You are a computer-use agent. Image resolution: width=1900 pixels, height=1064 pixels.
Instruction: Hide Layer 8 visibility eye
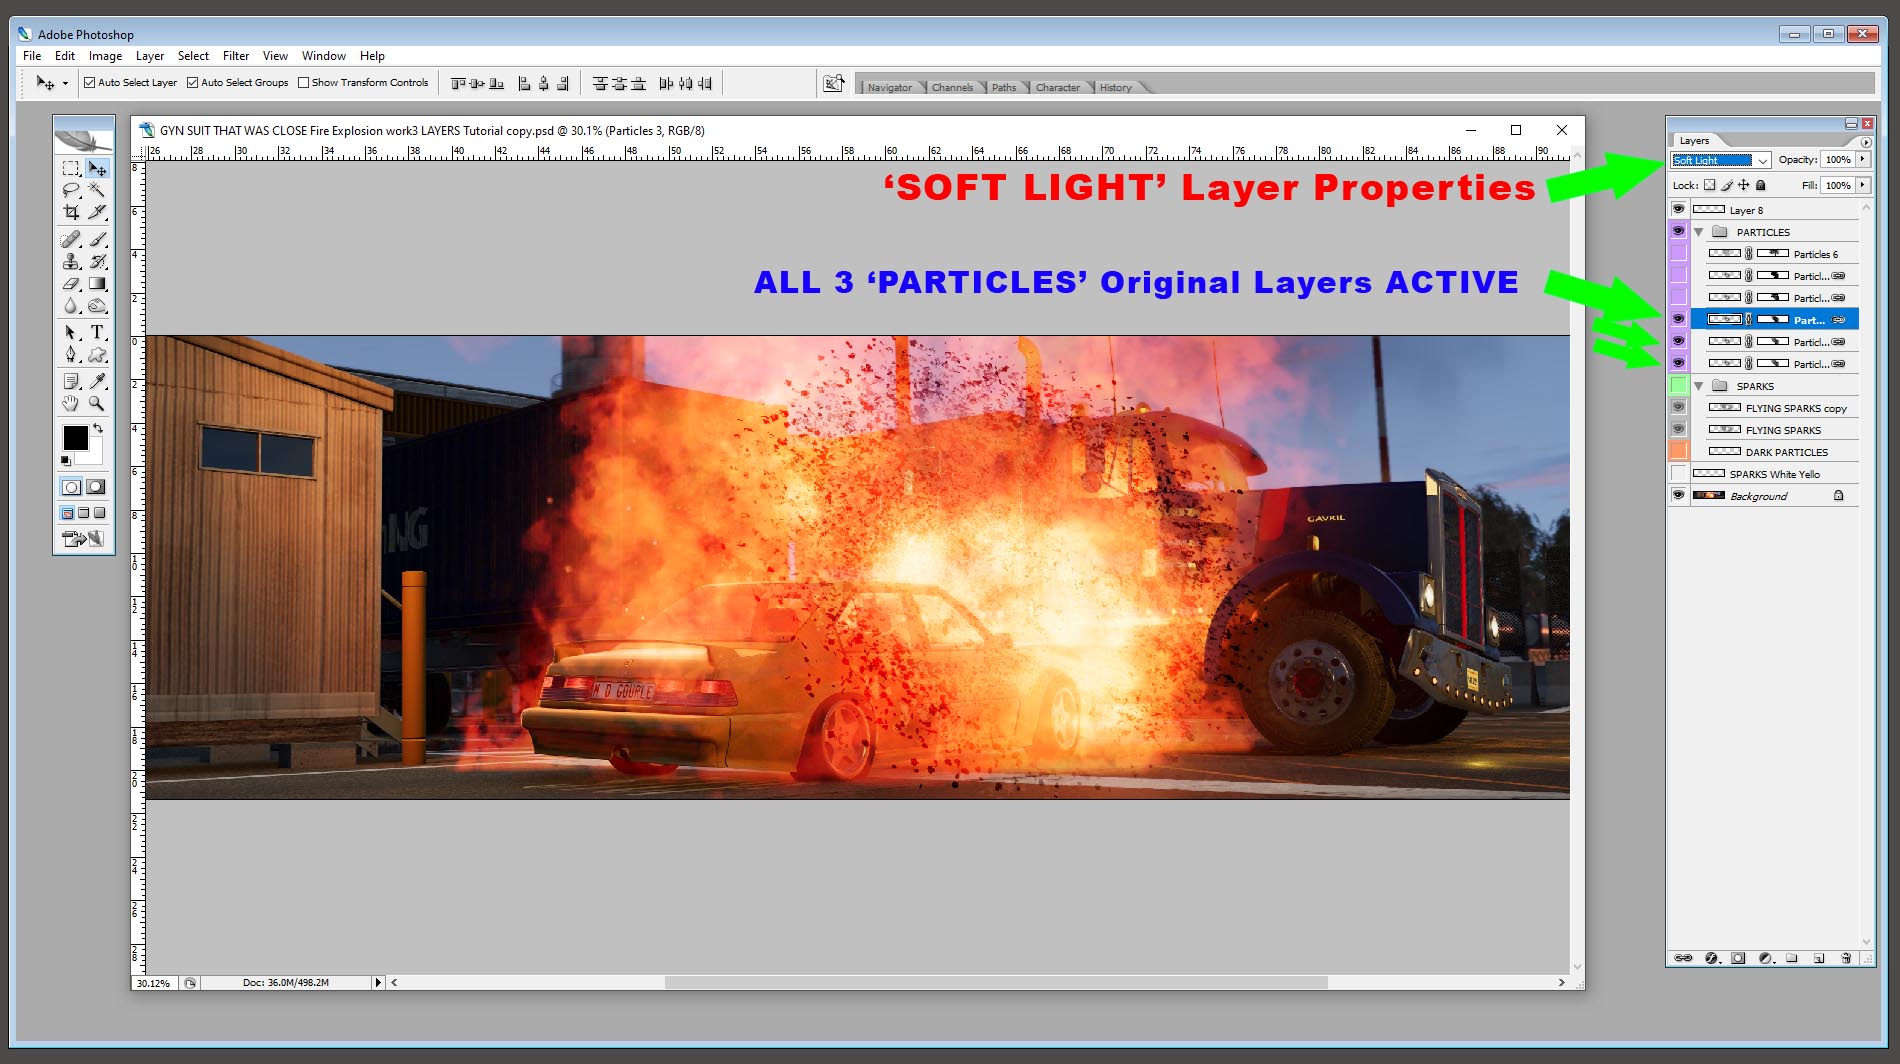[1679, 209]
